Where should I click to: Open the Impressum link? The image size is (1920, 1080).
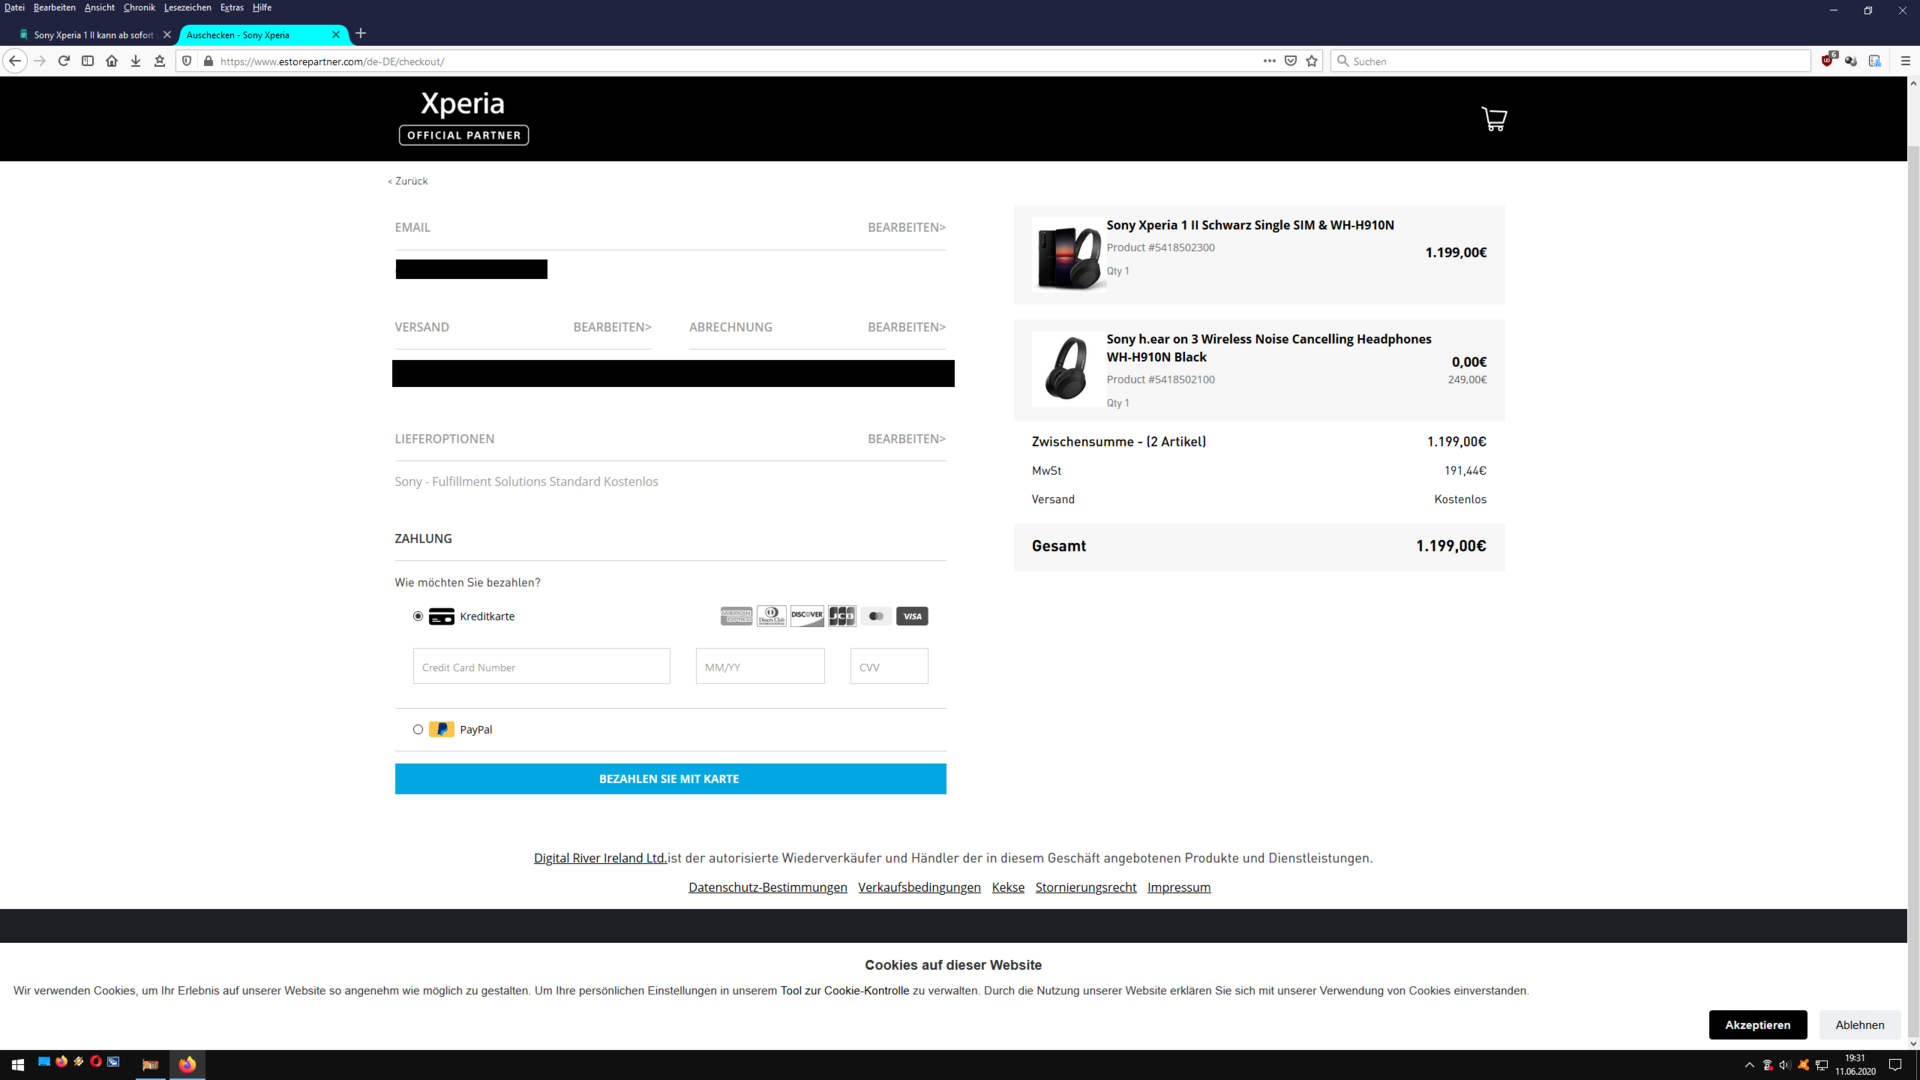(x=1179, y=887)
